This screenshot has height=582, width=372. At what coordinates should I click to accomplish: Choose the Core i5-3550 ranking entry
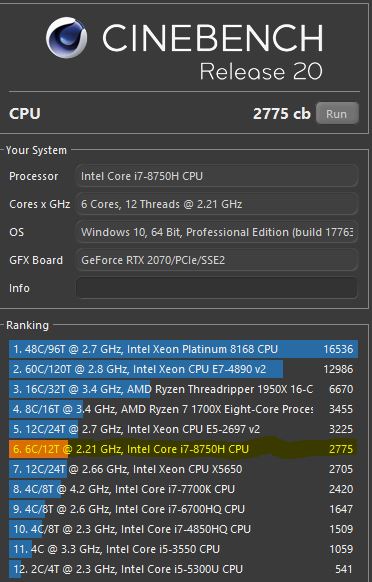pyautogui.click(x=183, y=549)
